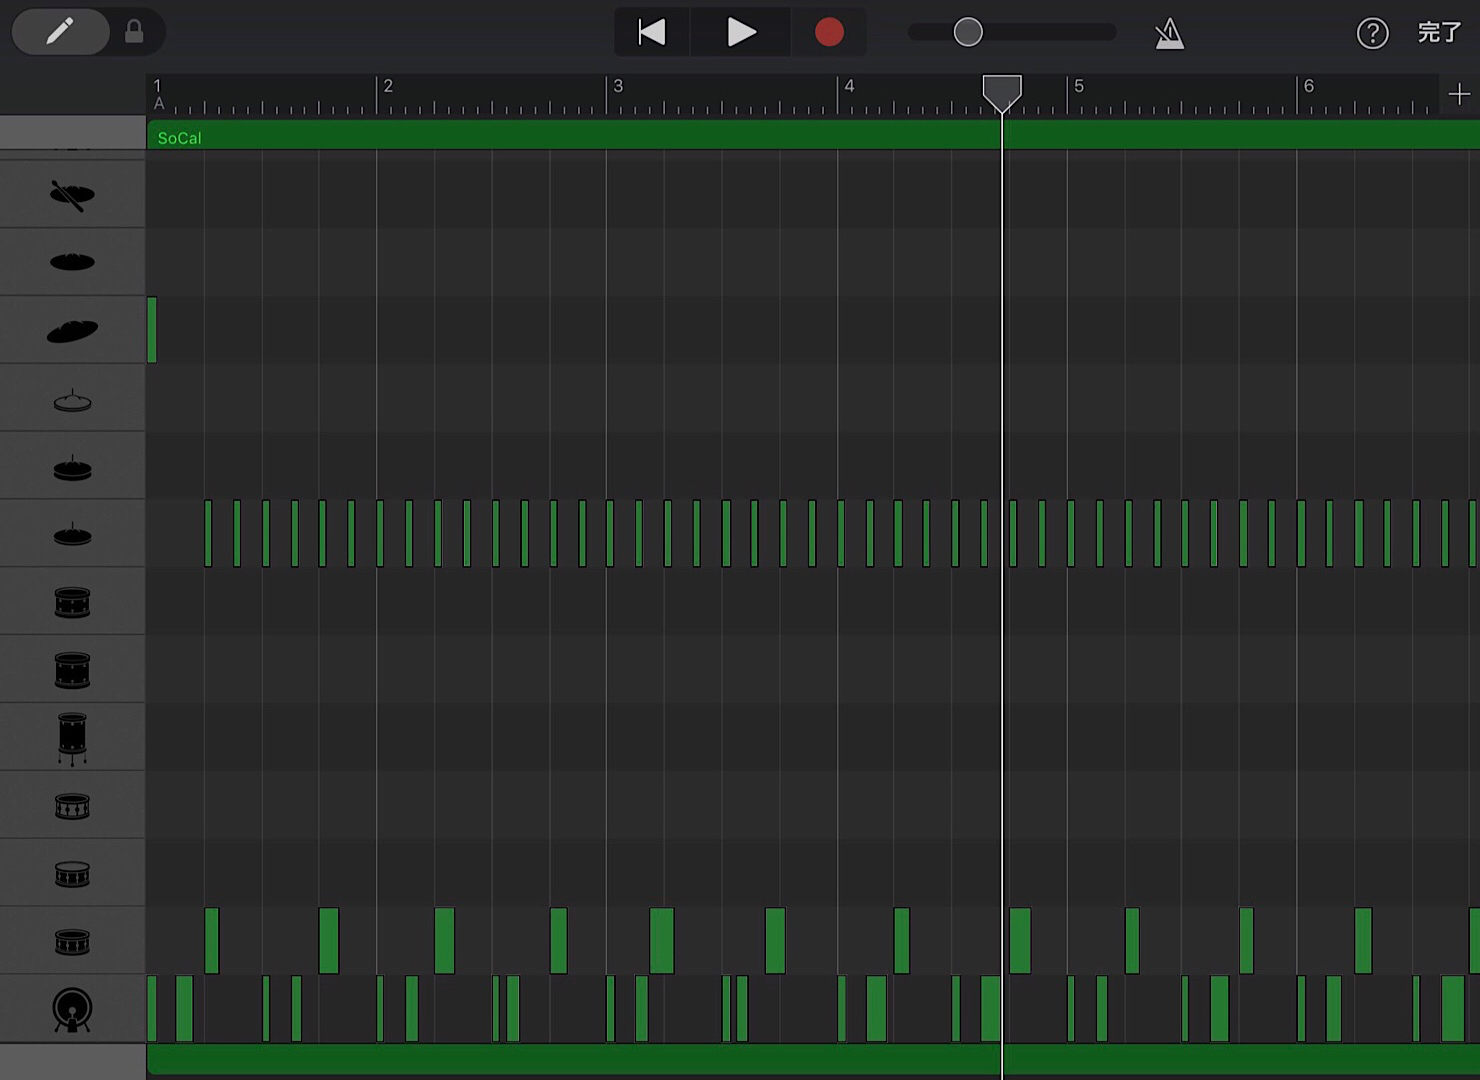Preview the closed hi-hat icon beside the repeating notes

tap(72, 534)
